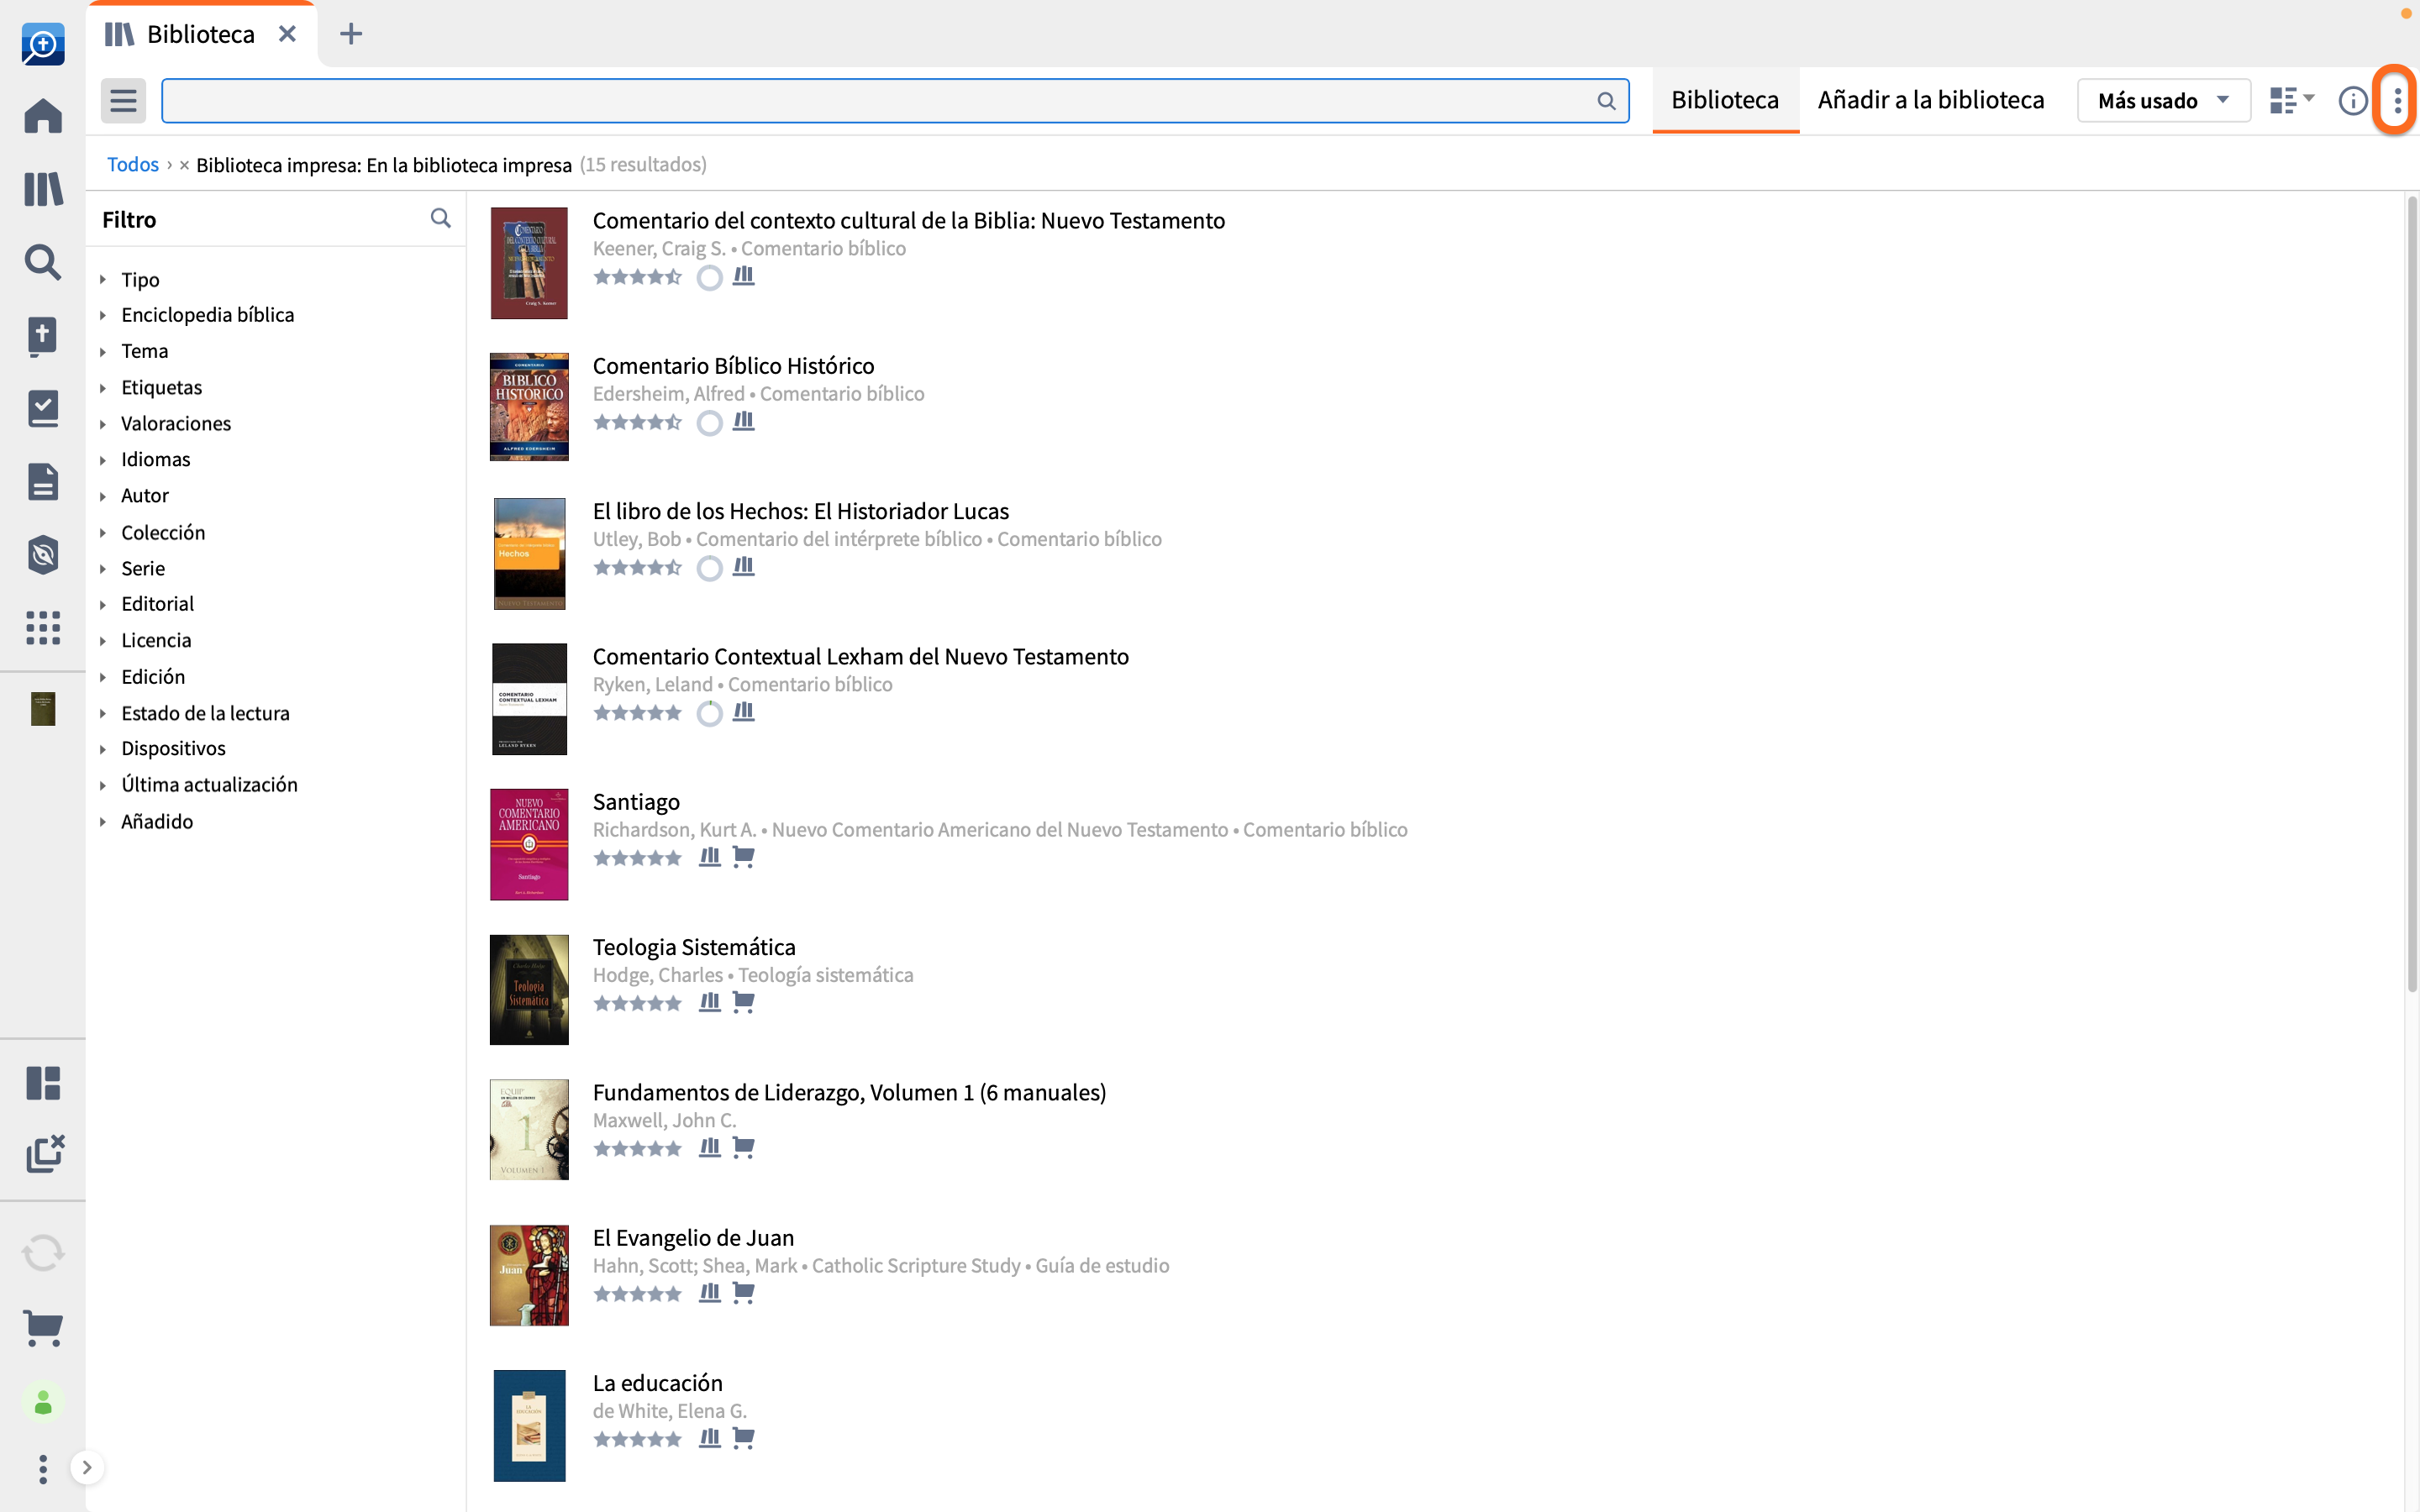
Task: Click the close all panels icon
Action: [x=45, y=1154]
